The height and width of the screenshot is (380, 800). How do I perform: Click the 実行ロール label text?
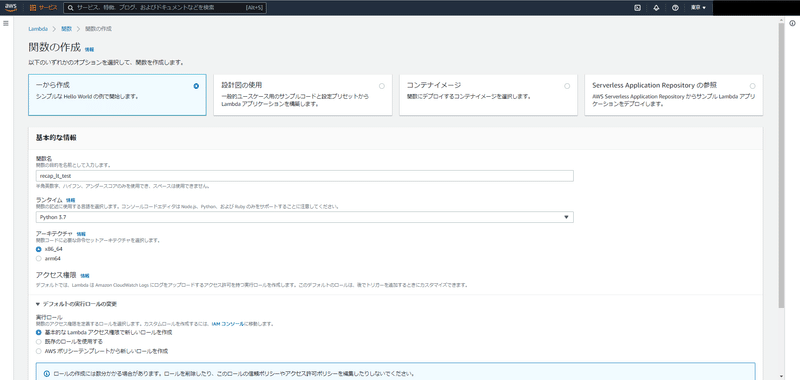[x=49, y=318]
